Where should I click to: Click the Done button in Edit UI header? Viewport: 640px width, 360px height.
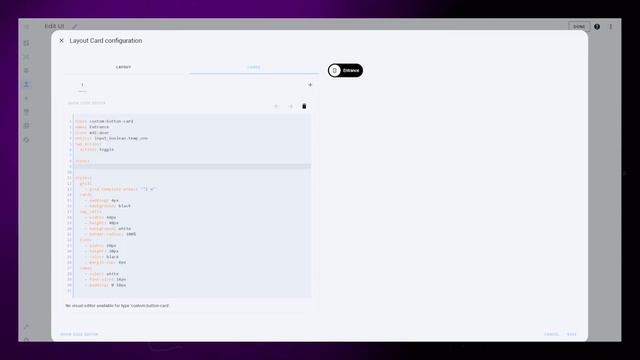coord(579,27)
